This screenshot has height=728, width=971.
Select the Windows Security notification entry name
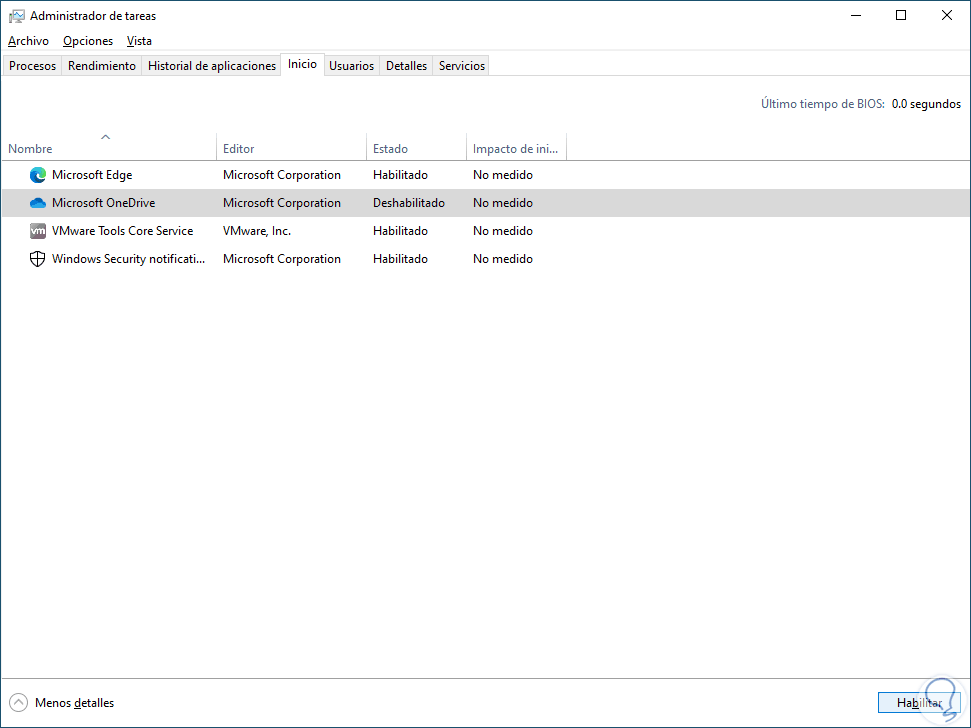pyautogui.click(x=128, y=259)
